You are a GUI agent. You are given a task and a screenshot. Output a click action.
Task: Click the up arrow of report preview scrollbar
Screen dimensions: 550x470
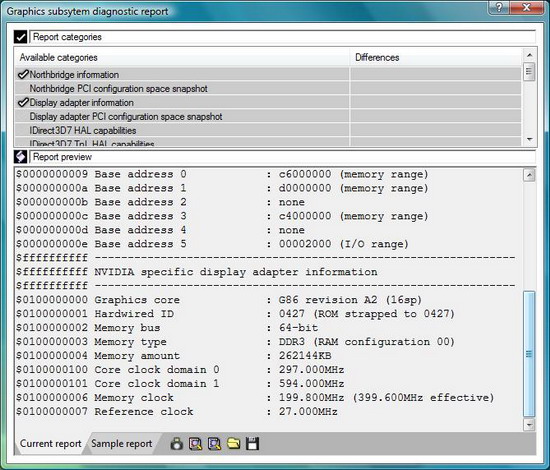coord(529,175)
